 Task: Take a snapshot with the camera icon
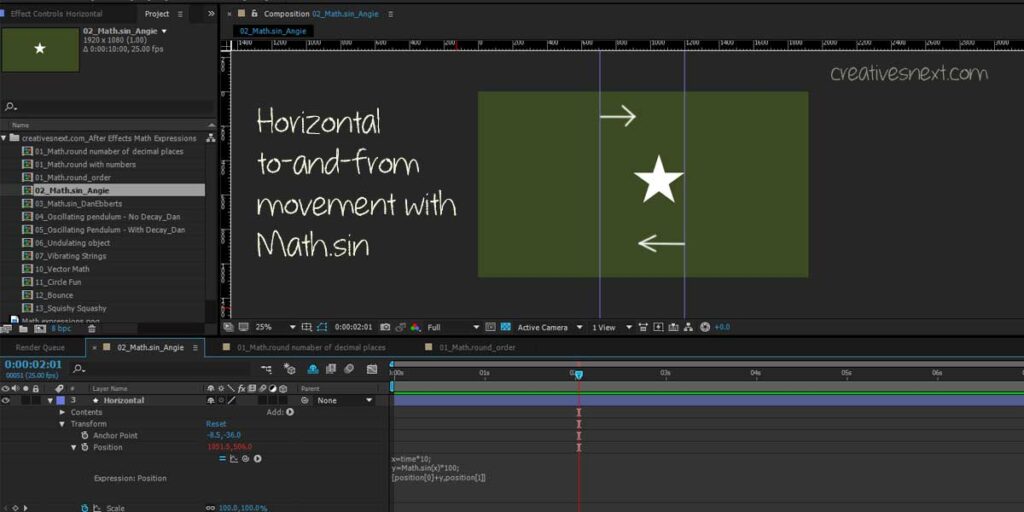[x=385, y=327]
